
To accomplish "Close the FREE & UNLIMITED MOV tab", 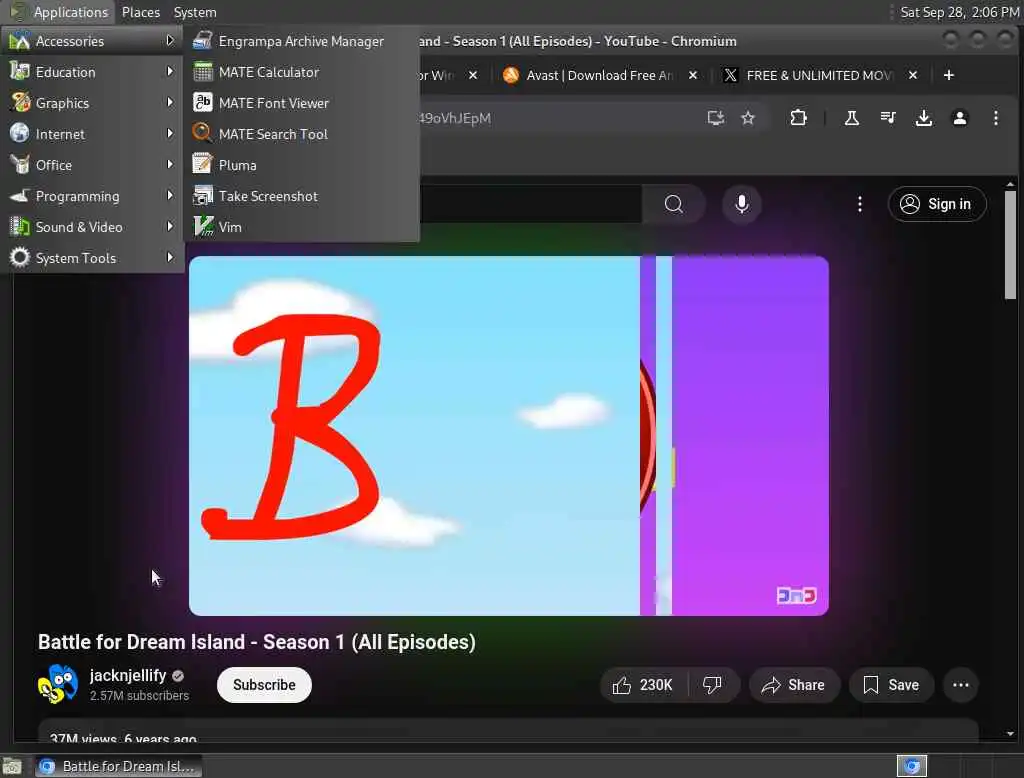I will click(913, 75).
